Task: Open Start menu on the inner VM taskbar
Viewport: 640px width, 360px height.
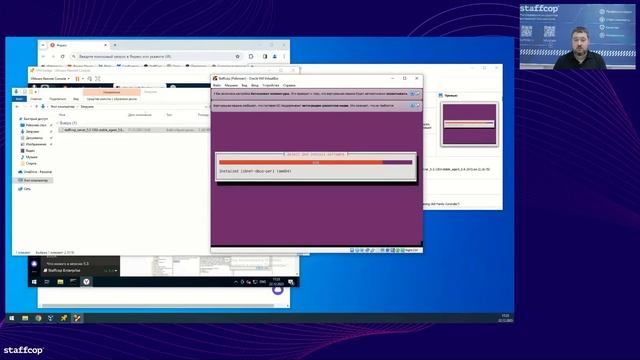Action: (x=34, y=282)
